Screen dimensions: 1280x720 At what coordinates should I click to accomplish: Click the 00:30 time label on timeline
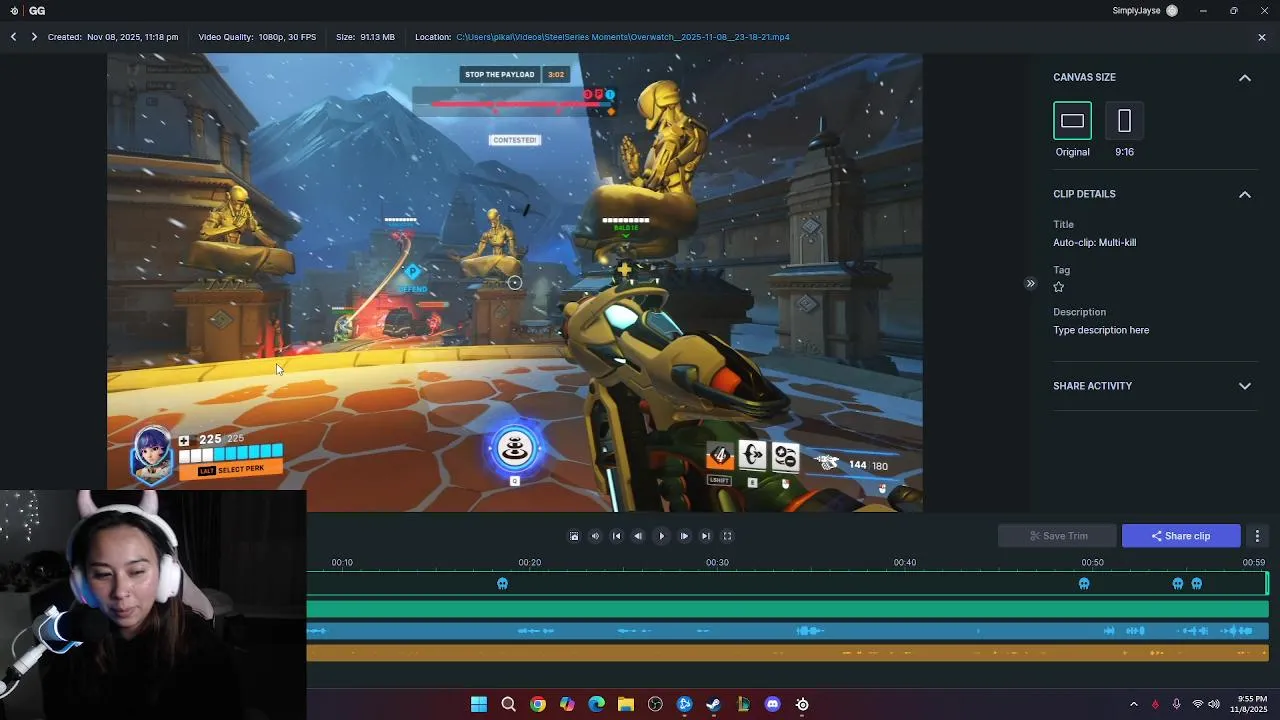click(x=717, y=563)
